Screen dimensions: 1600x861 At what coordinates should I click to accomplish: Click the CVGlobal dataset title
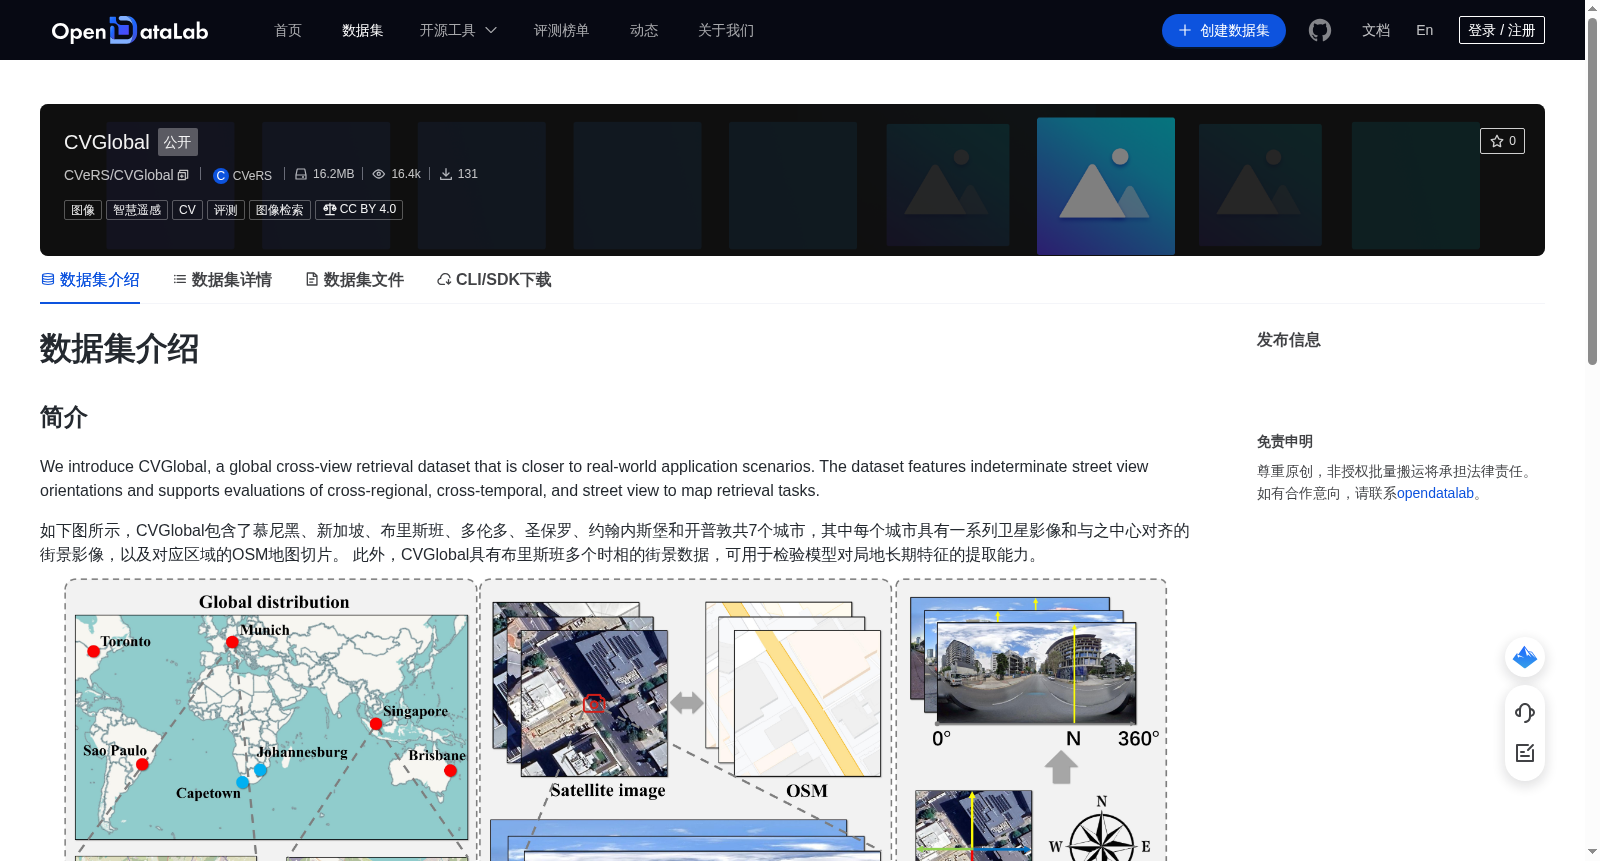pos(107,142)
